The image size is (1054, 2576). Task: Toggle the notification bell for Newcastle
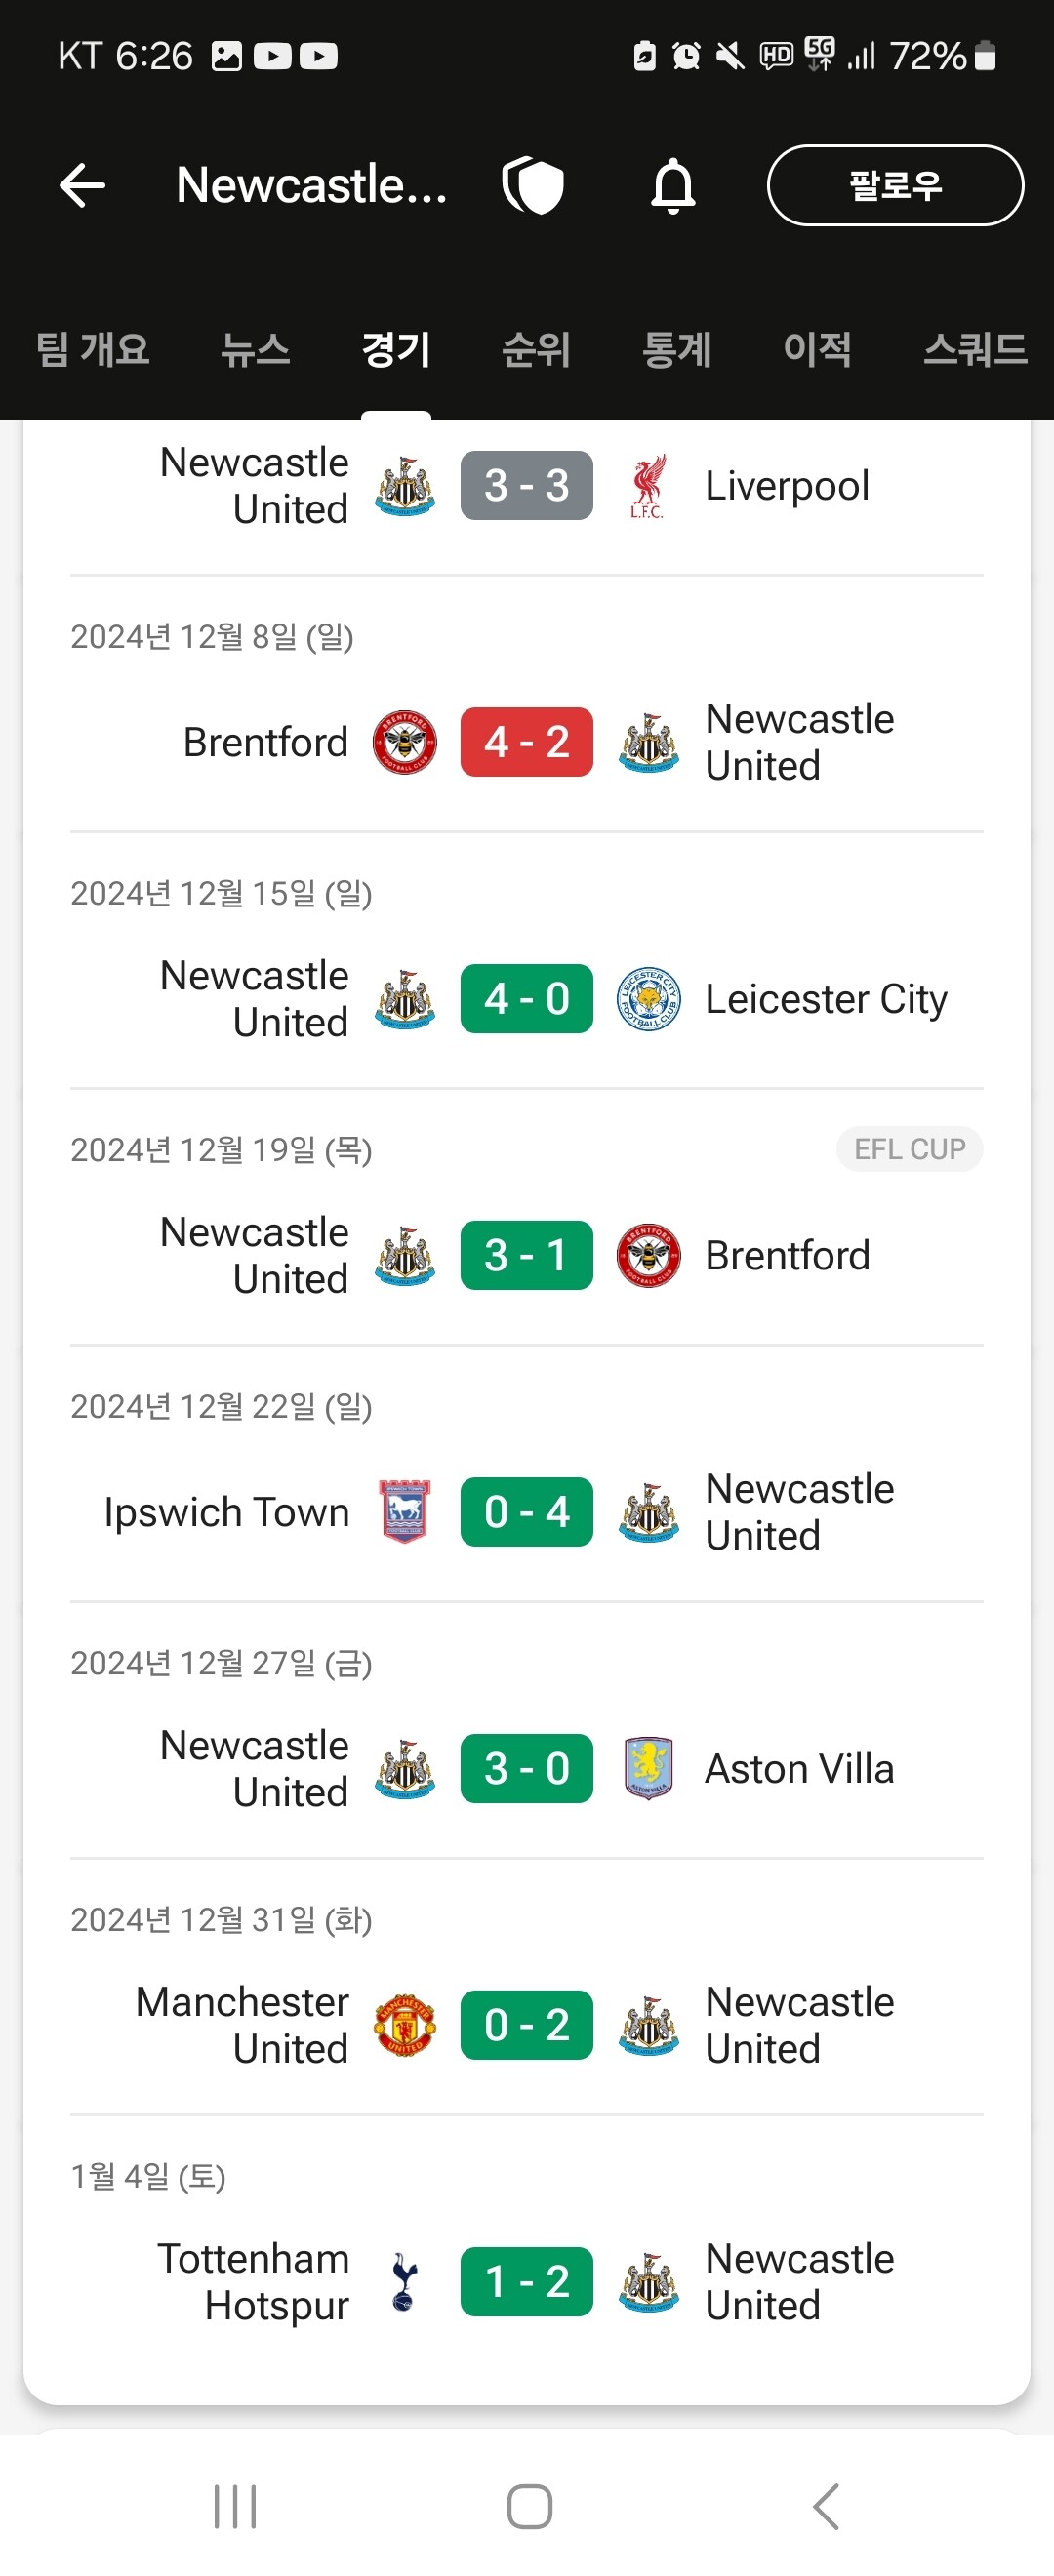click(673, 186)
